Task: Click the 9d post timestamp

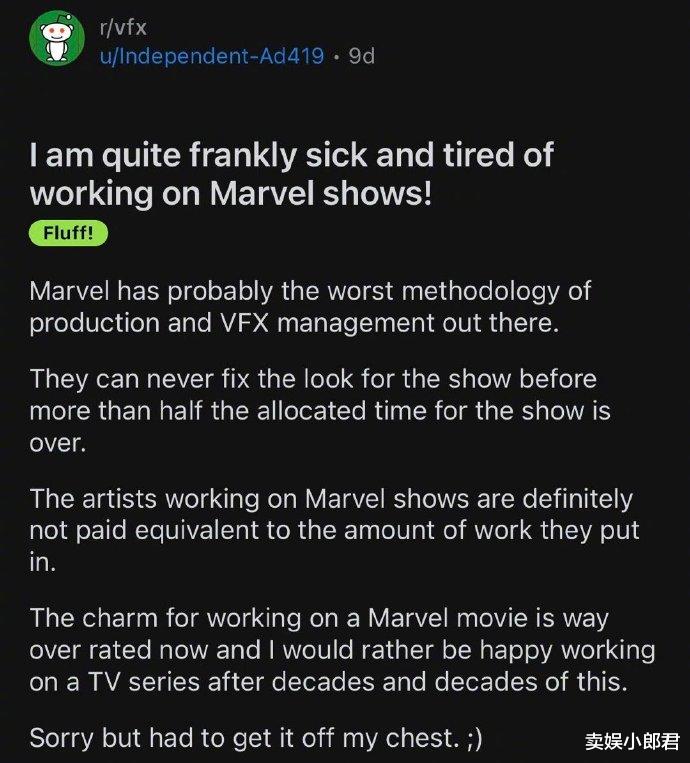Action: click(362, 56)
